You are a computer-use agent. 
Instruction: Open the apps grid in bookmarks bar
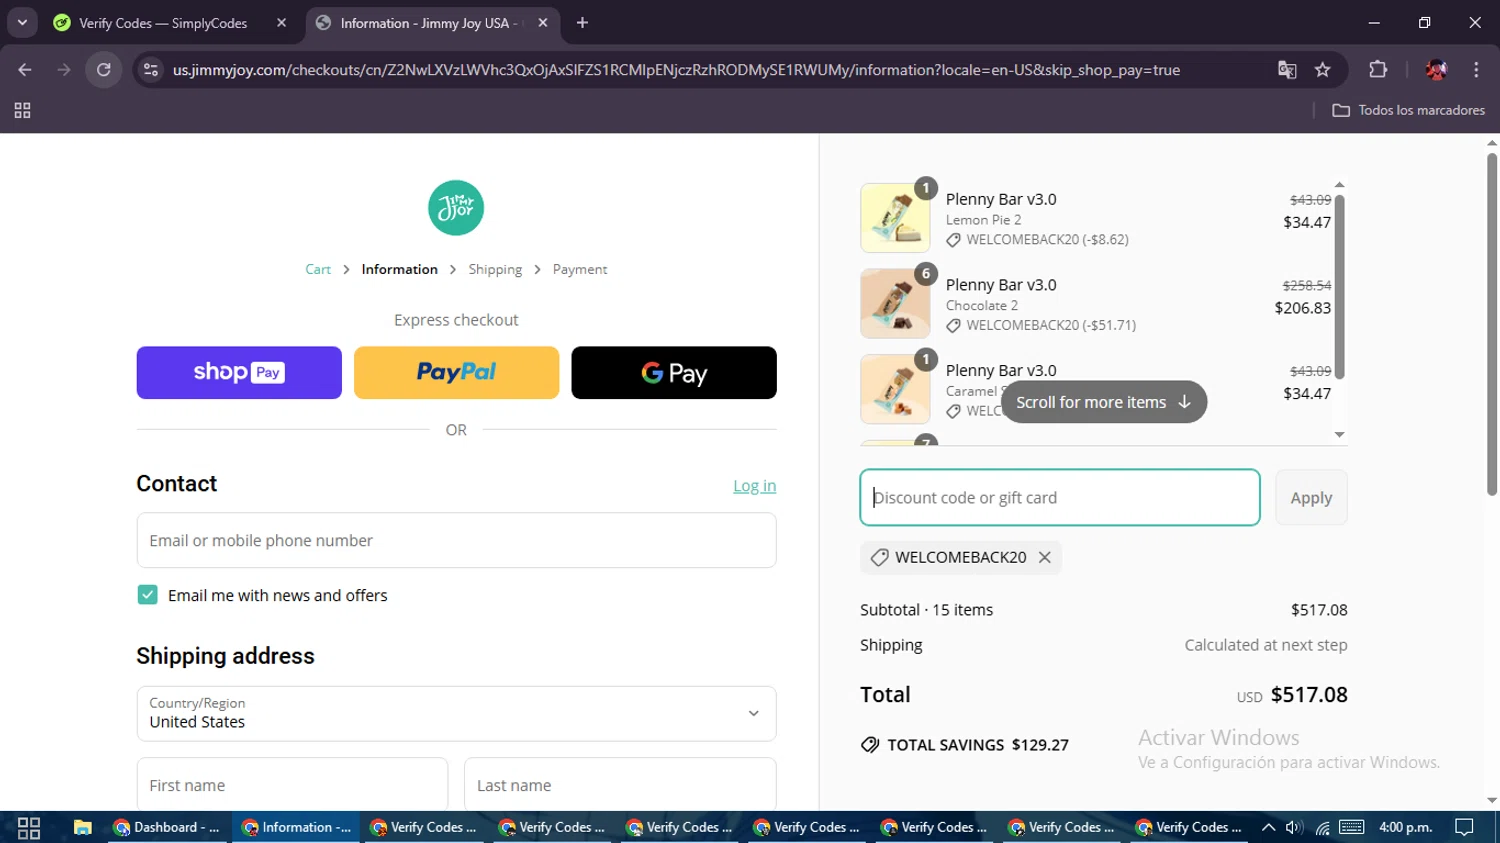tap(22, 111)
